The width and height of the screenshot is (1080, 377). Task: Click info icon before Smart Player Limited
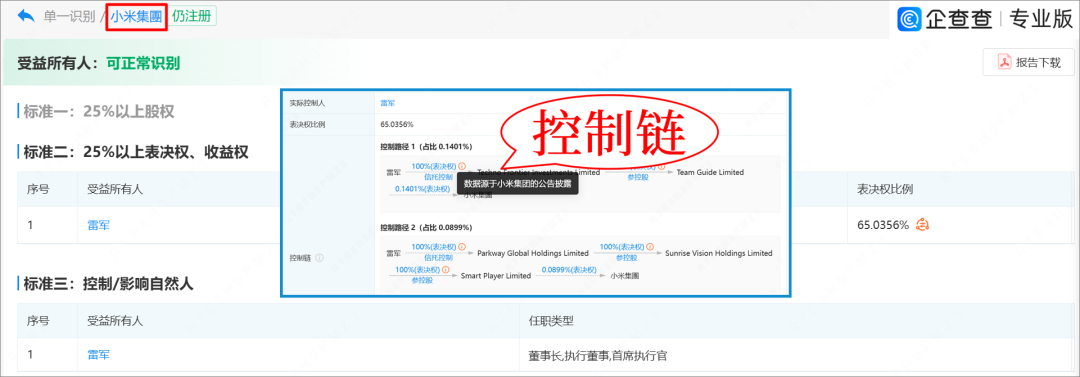coord(445,269)
